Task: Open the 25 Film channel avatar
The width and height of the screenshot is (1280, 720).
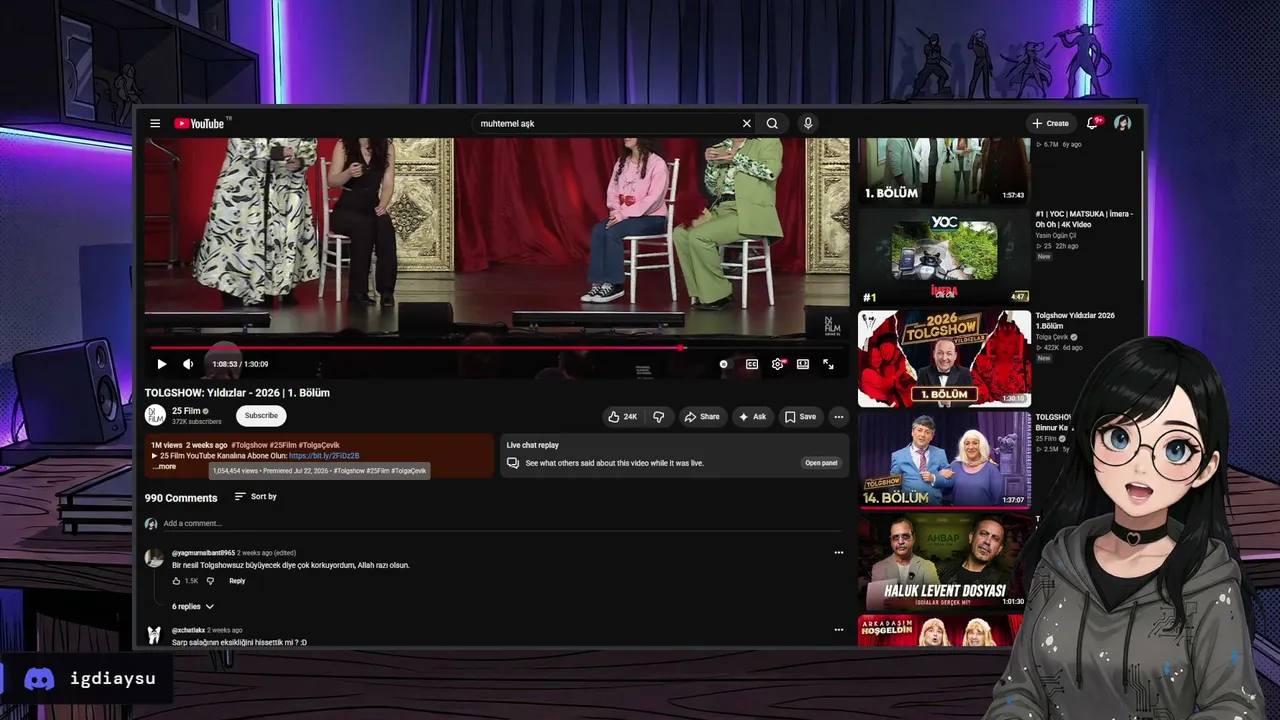Action: click(155, 416)
